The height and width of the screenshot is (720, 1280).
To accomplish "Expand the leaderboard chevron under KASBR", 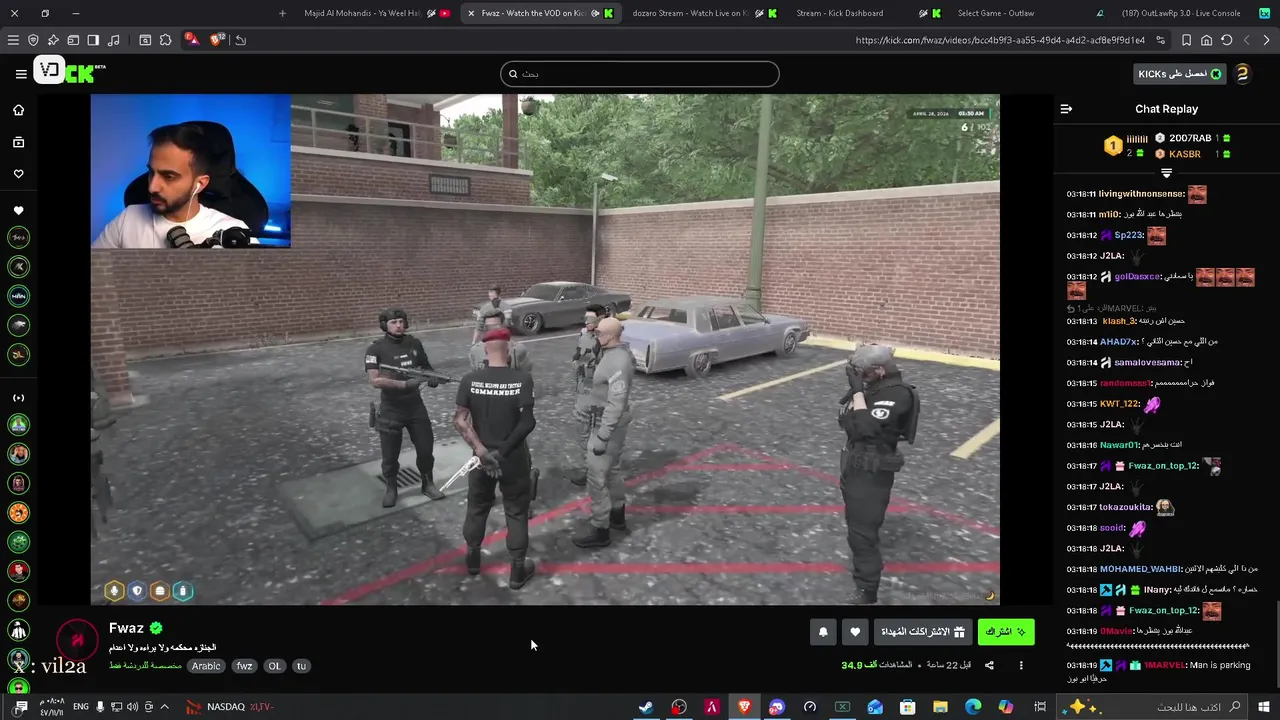I will pyautogui.click(x=1166, y=173).
